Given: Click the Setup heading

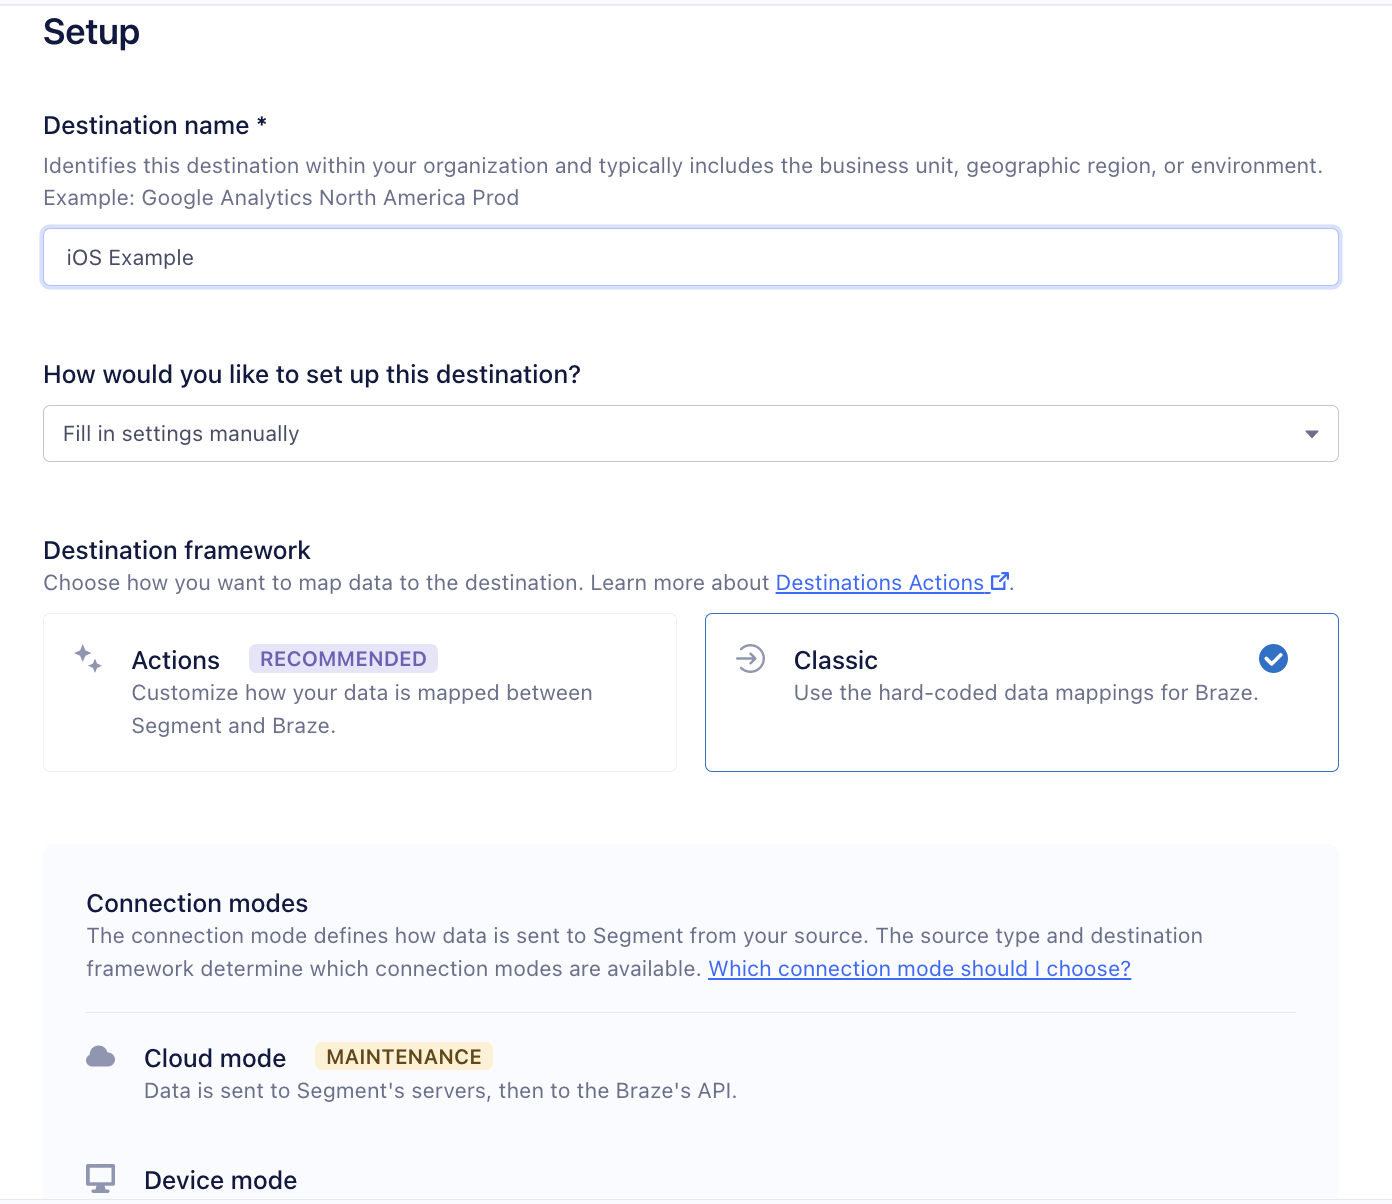Looking at the screenshot, I should coord(91,32).
